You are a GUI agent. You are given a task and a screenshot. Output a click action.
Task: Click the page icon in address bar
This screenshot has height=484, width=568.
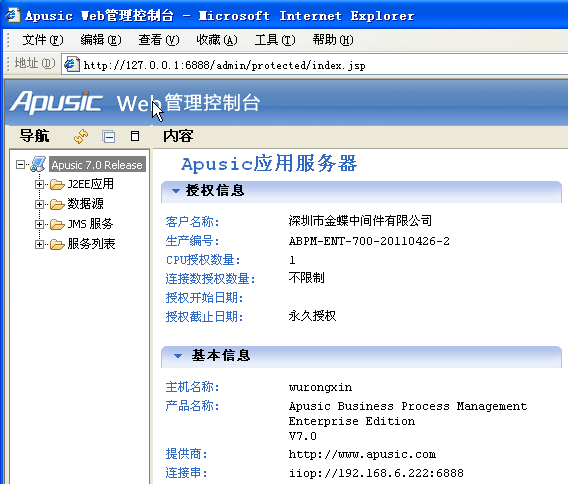tap(72, 64)
